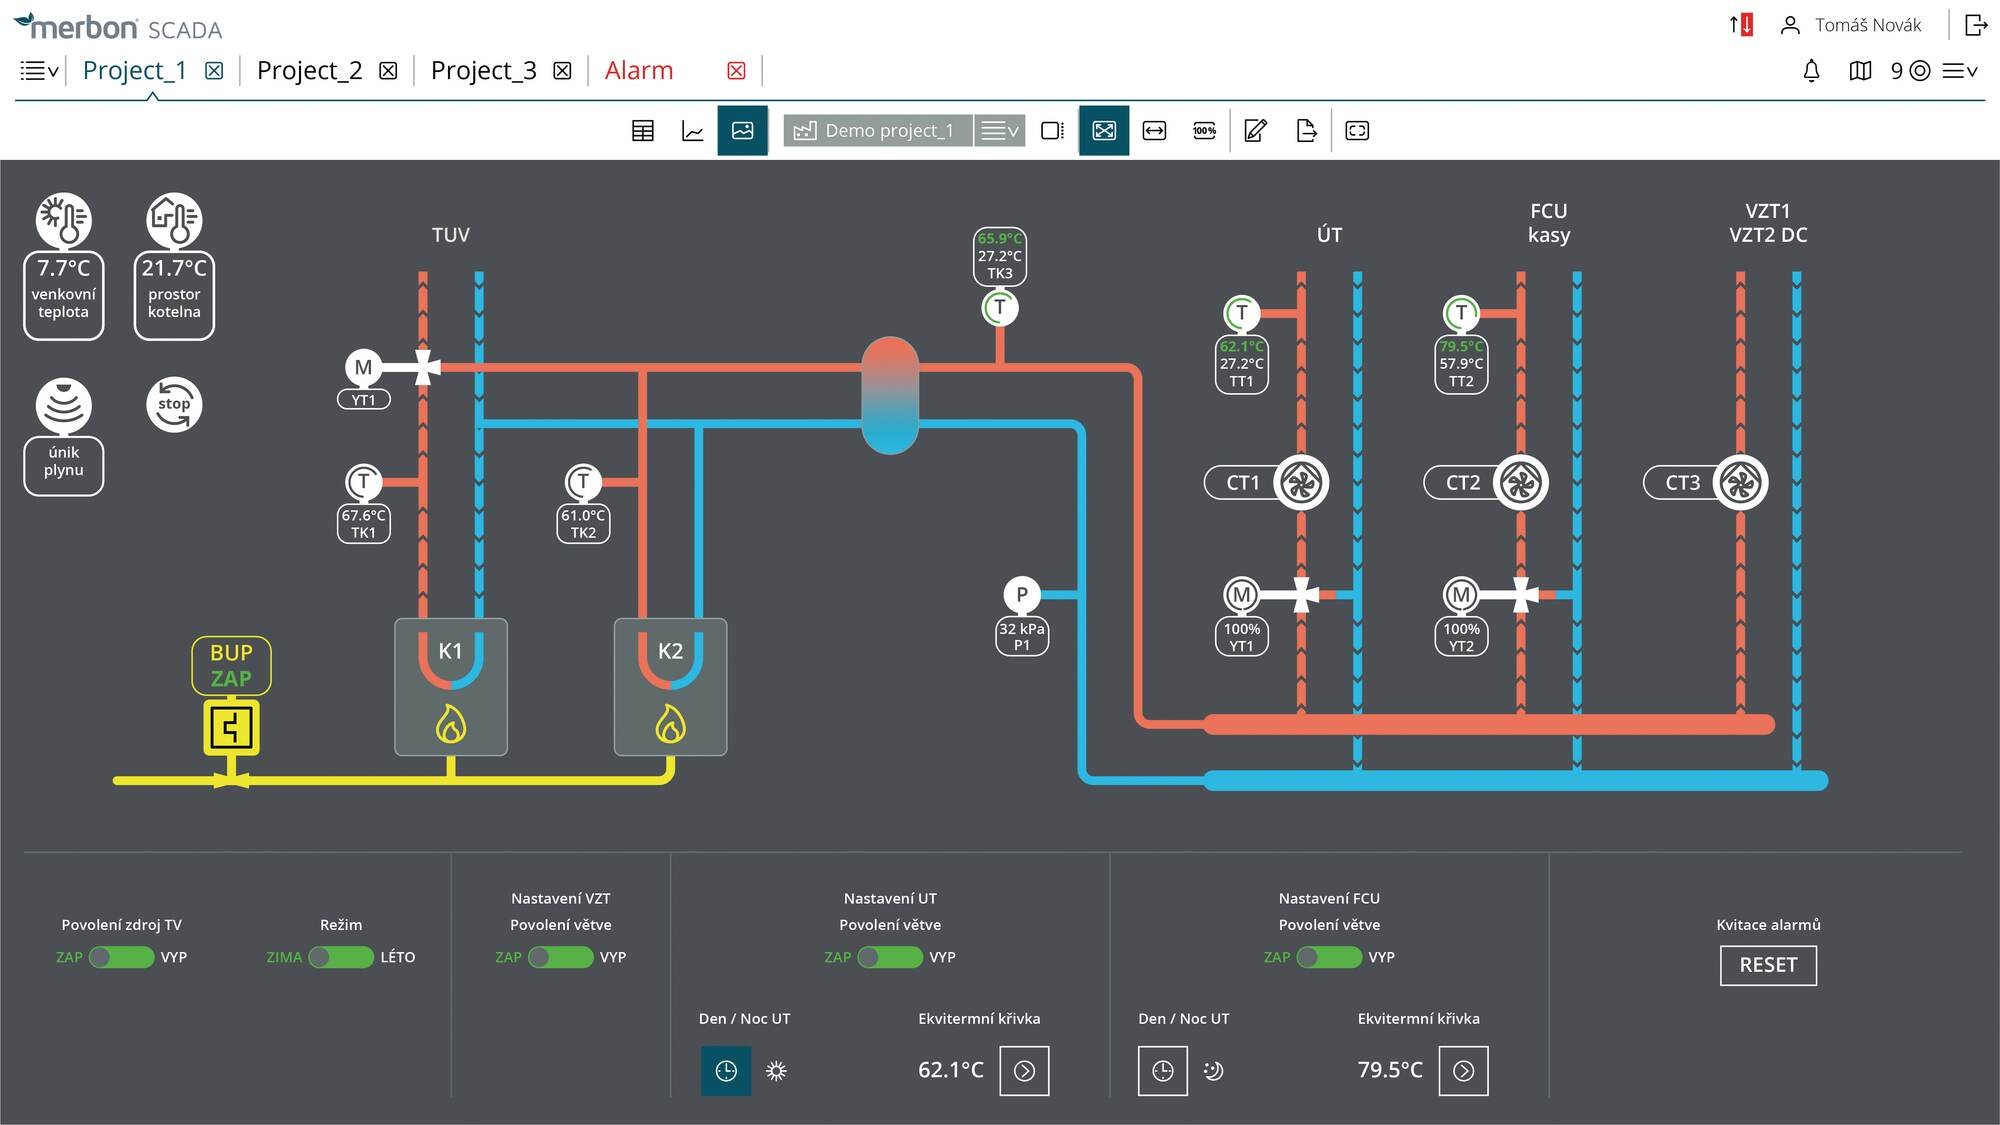
Task: Click the single panel layout icon
Action: 1052,131
